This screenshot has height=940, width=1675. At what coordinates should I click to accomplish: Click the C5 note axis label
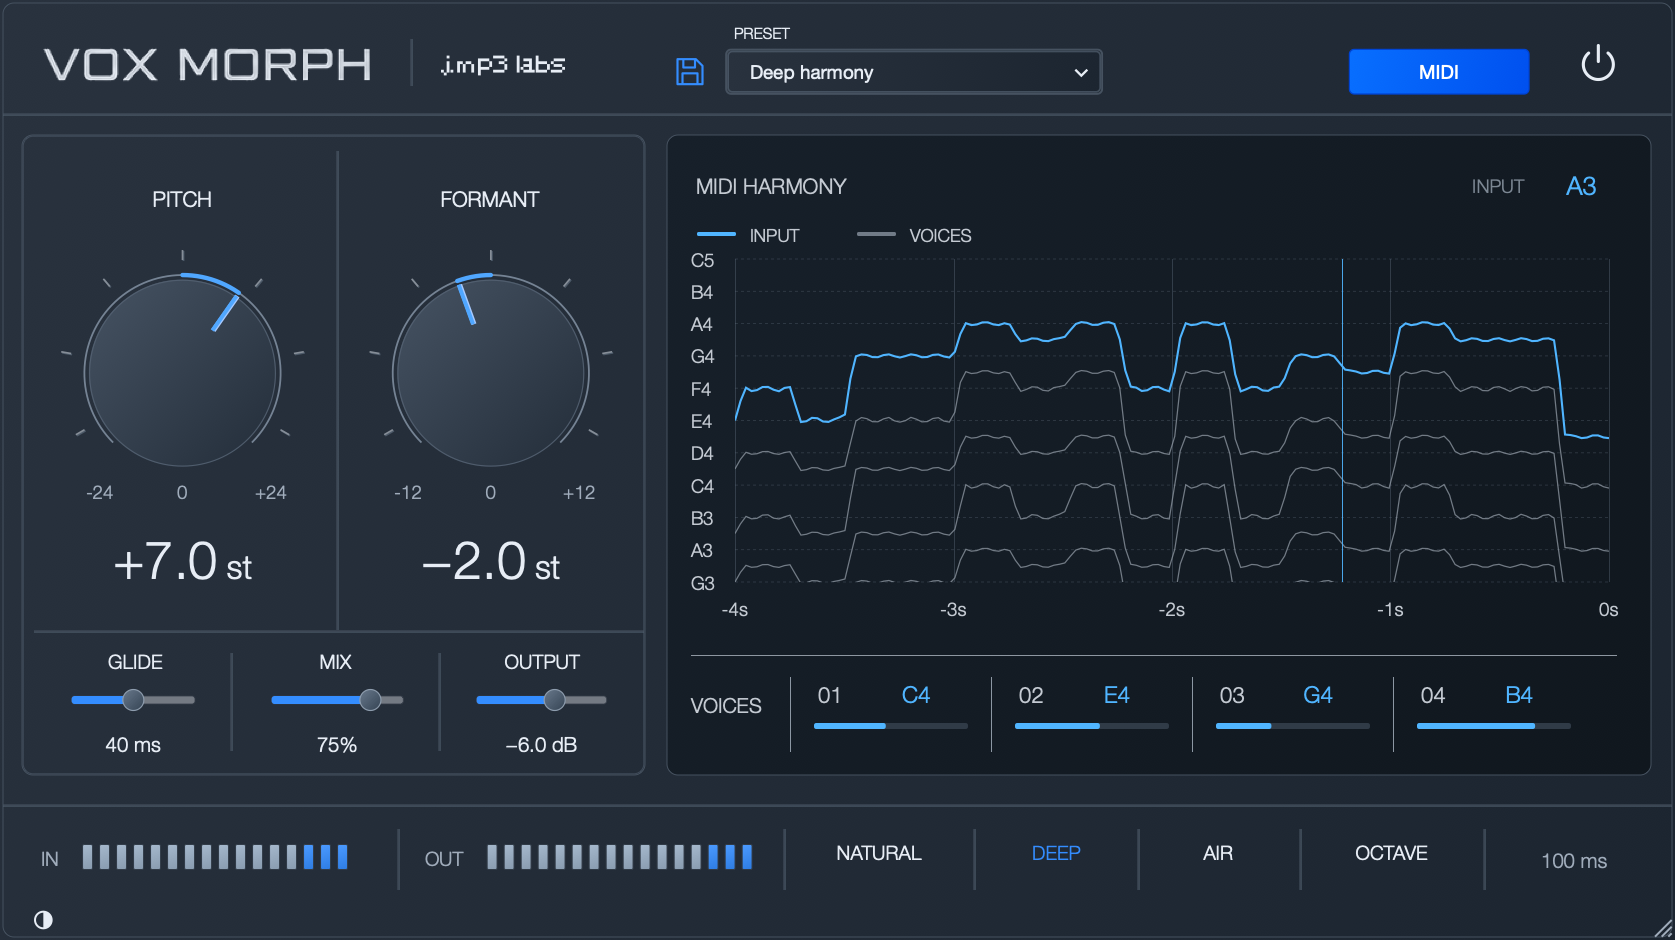pos(702,261)
